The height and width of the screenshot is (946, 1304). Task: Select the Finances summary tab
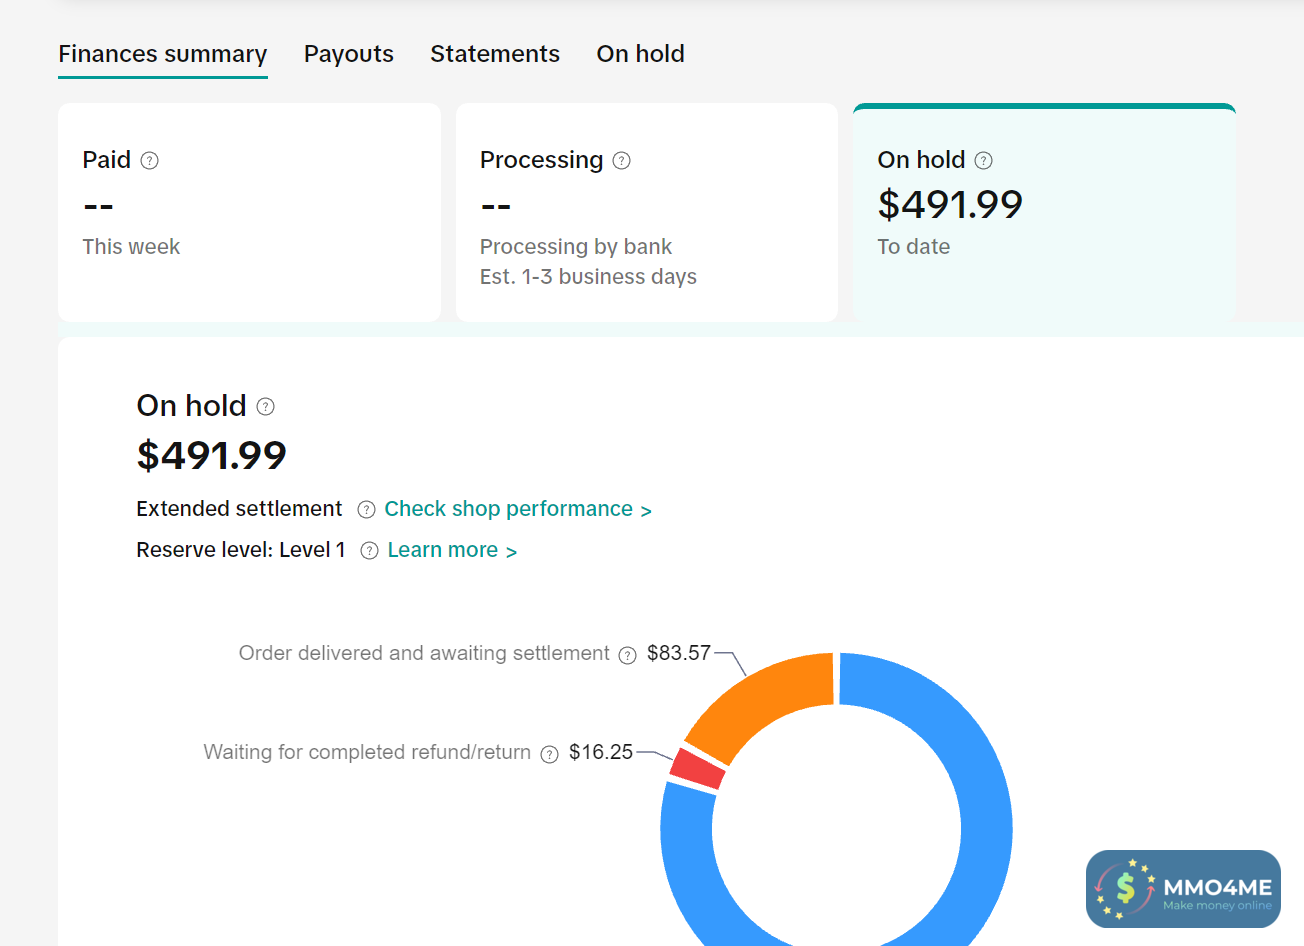[163, 54]
